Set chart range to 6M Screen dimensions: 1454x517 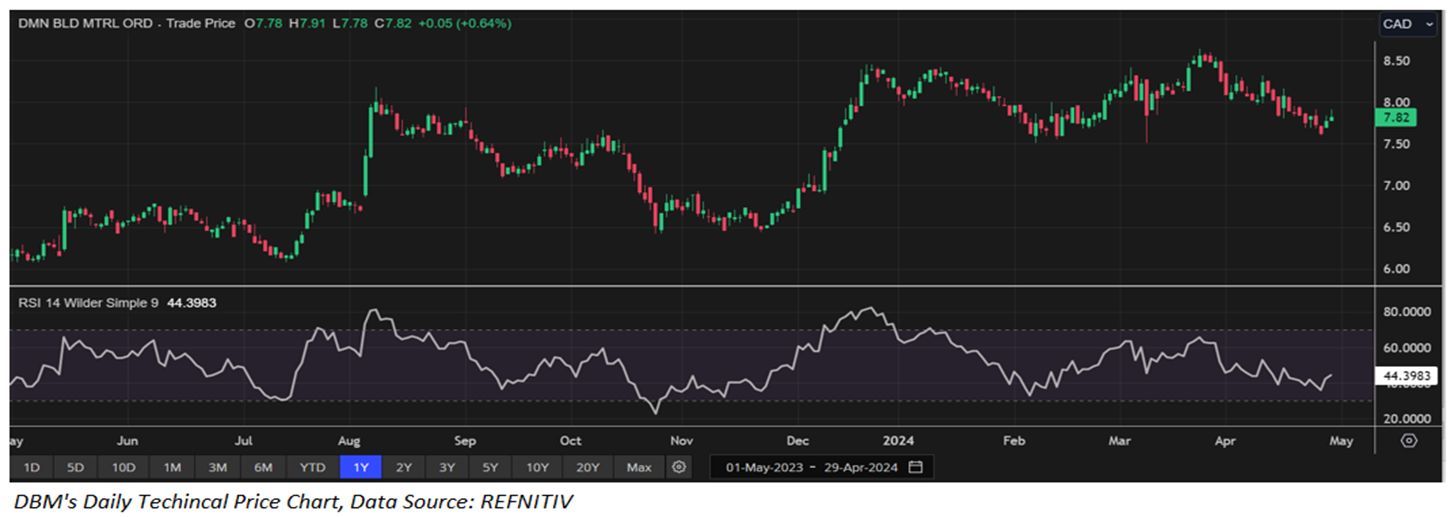point(264,467)
